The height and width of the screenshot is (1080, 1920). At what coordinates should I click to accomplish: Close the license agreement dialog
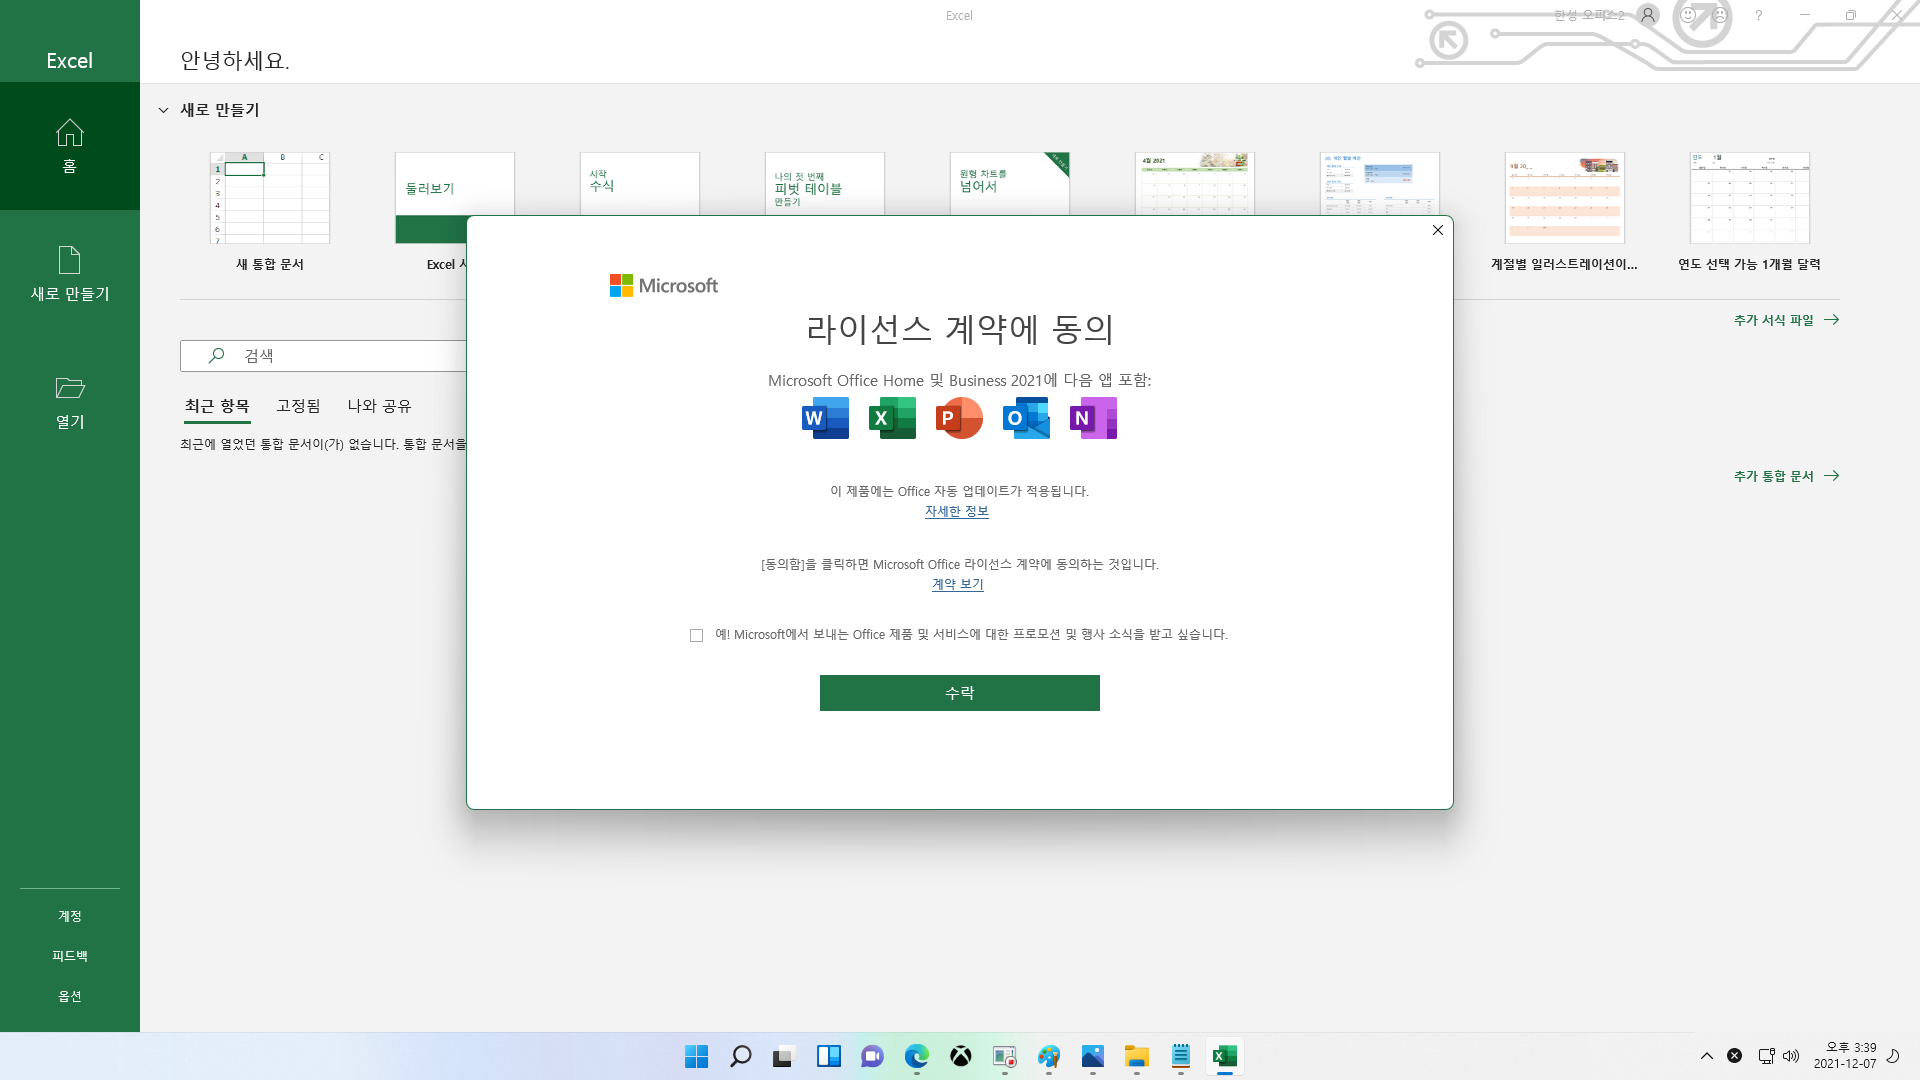coord(1437,230)
